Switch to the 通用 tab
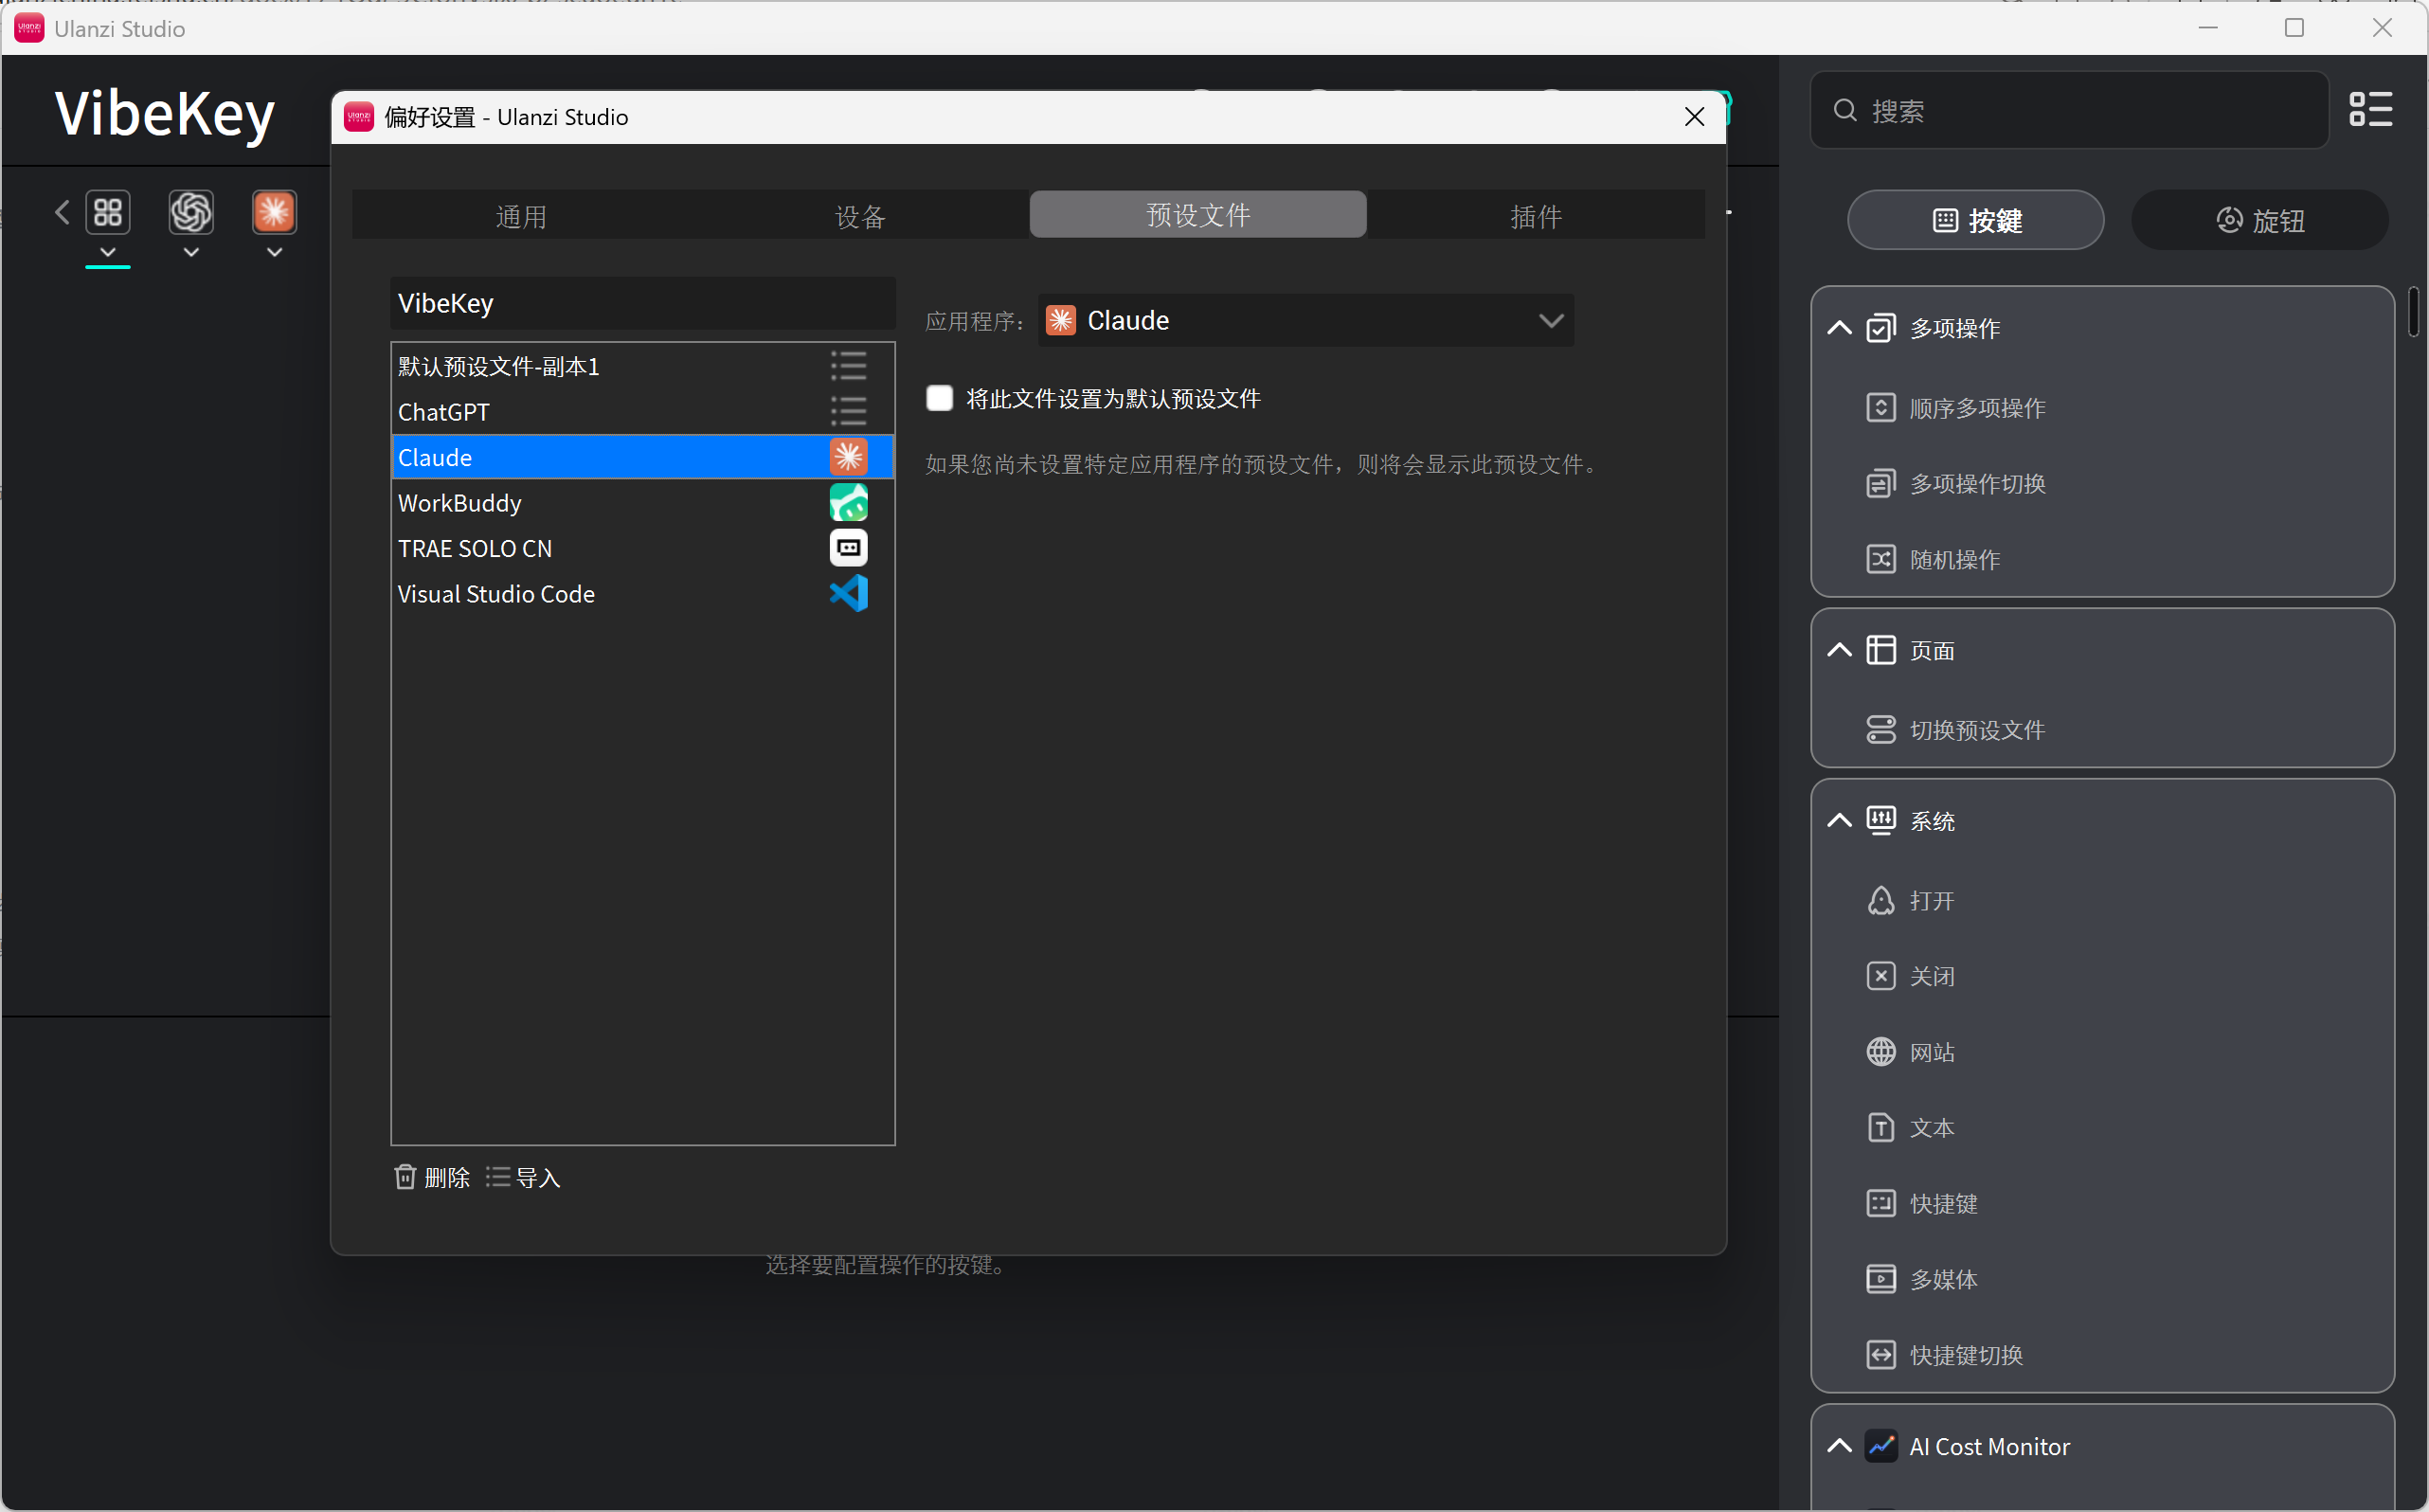 (x=521, y=215)
